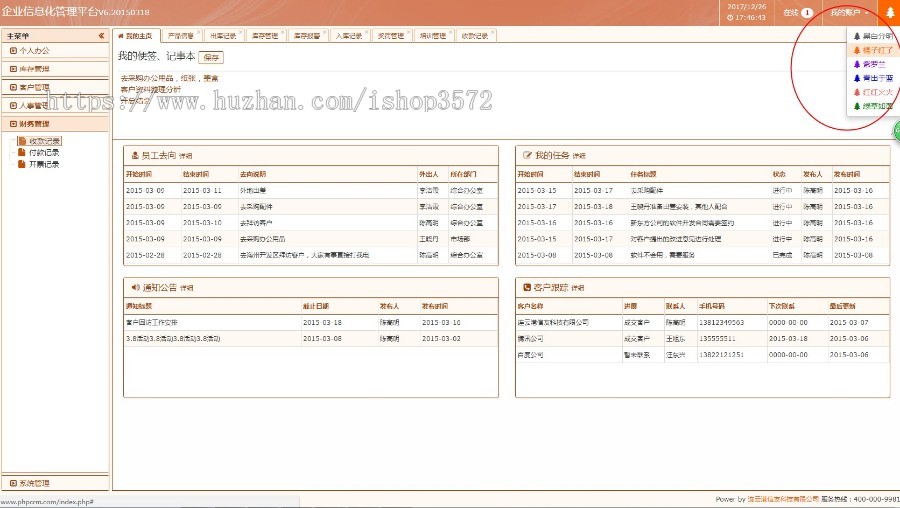Screen dimensions: 900x508
Task: Open 详细 link beside 客户跟踪
Action: pos(578,288)
